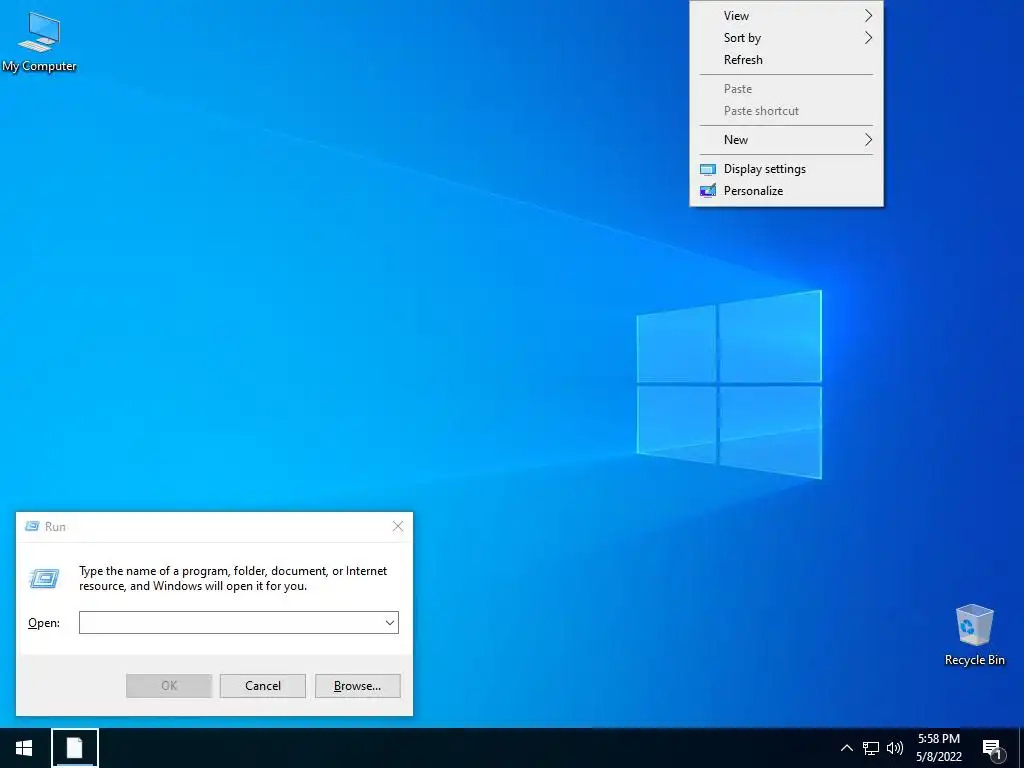Open the View submenu

(x=786, y=16)
